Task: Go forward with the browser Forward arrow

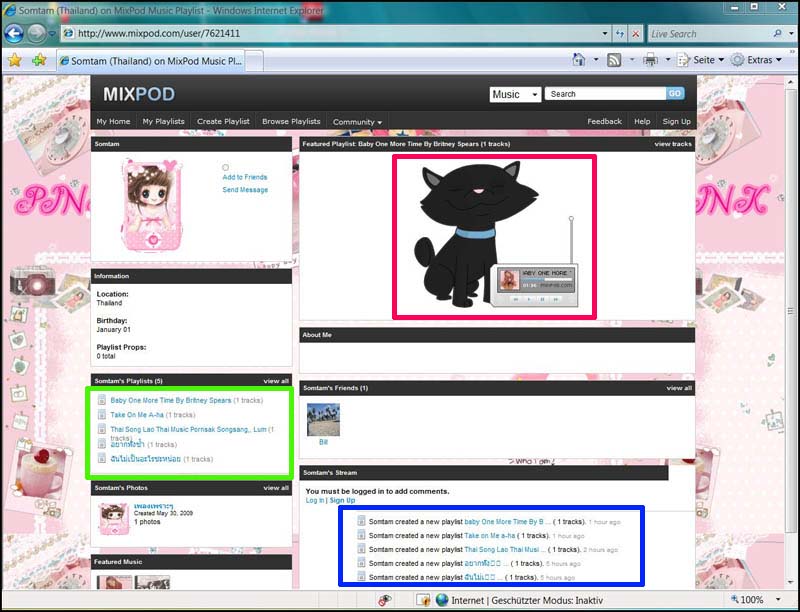Action: pyautogui.click(x=36, y=34)
